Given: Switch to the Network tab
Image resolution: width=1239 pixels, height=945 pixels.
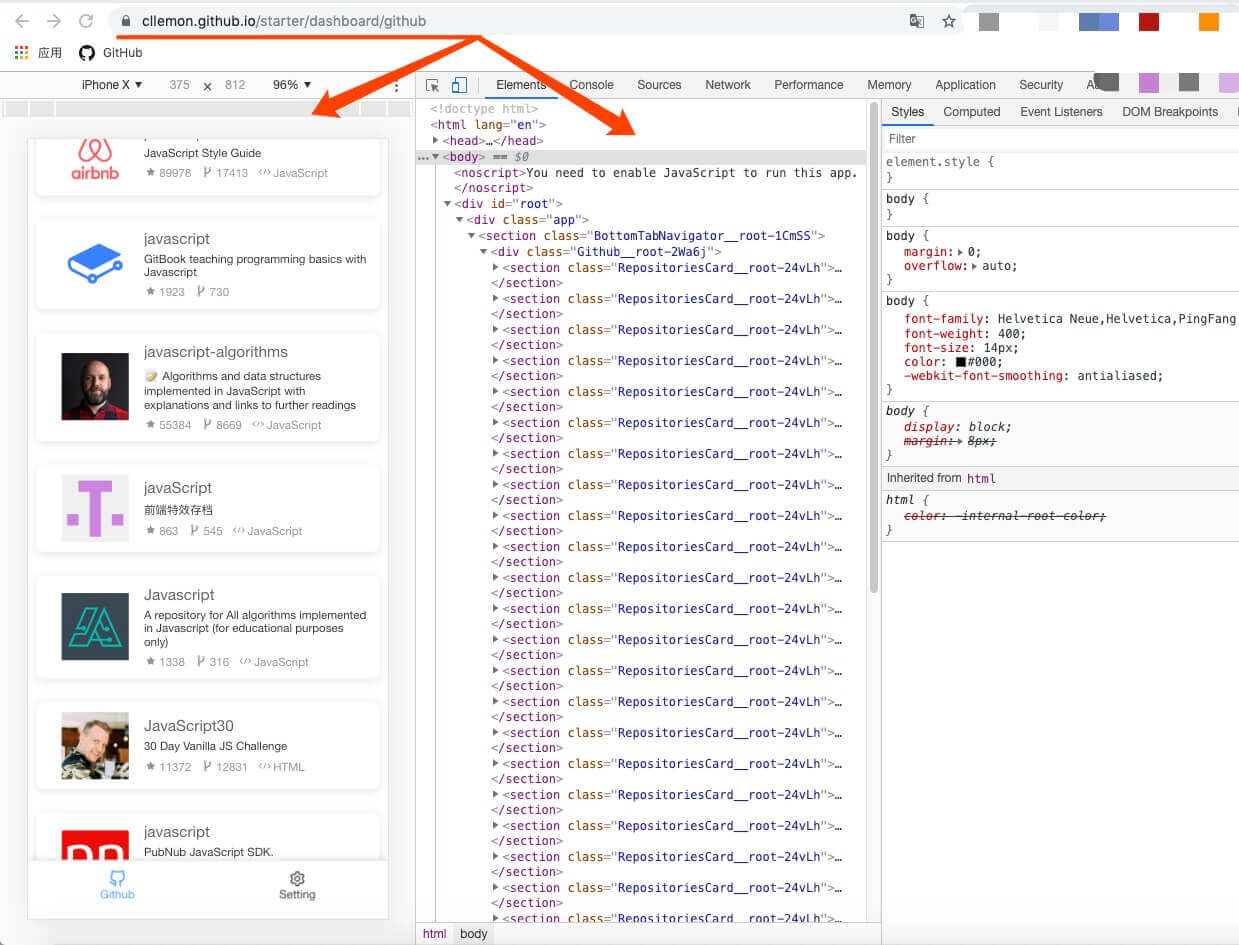Looking at the screenshot, I should [728, 85].
